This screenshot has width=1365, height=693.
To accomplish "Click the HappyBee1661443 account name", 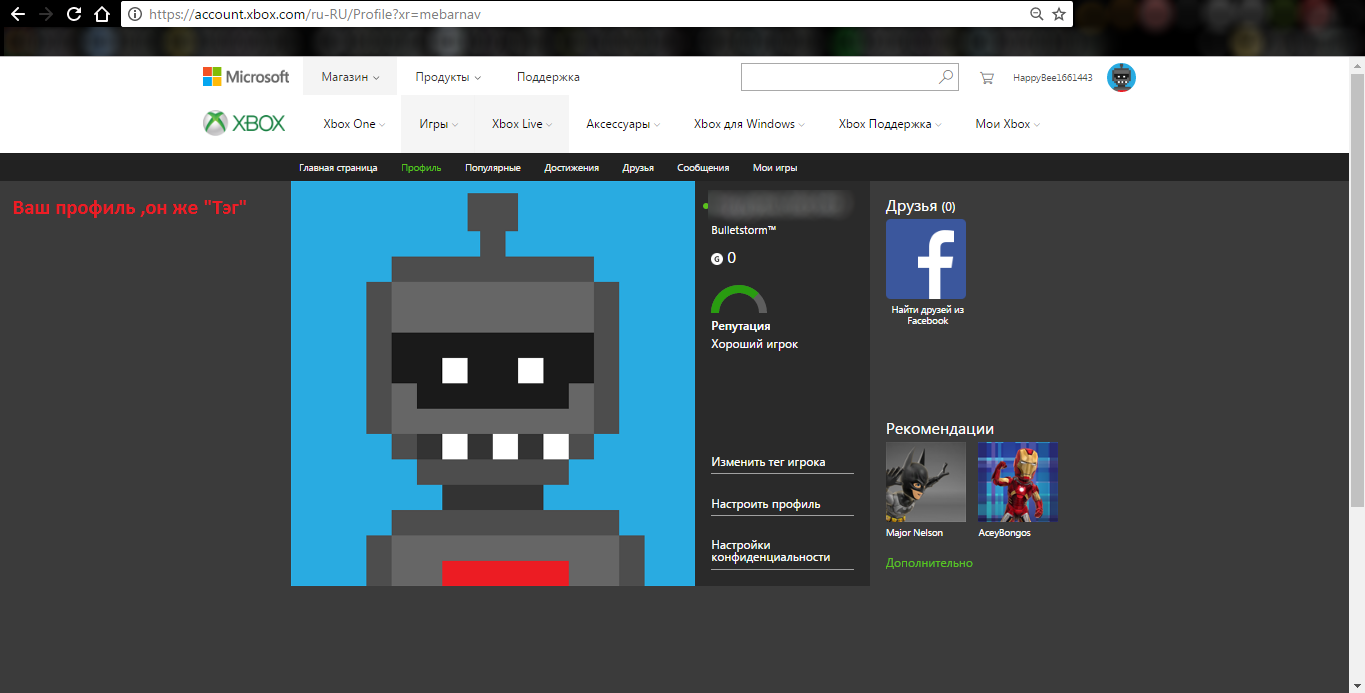I will coord(1052,78).
